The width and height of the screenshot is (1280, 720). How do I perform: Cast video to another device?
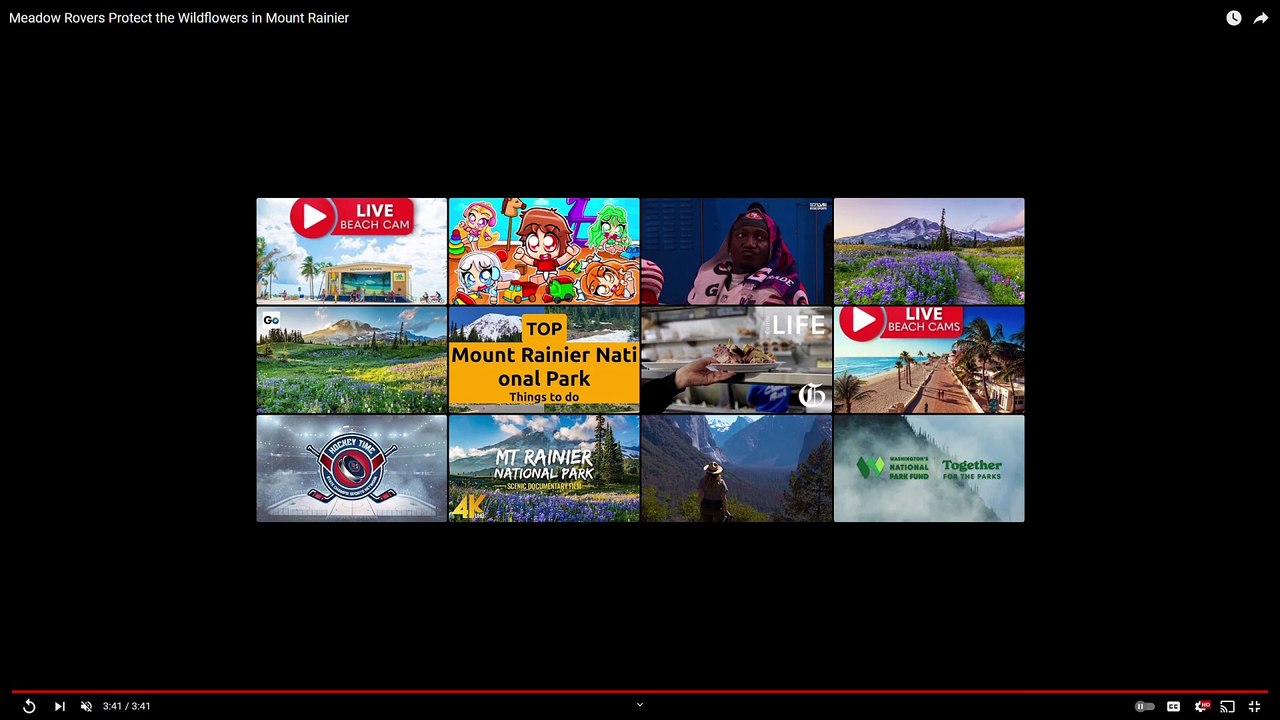click(1228, 706)
